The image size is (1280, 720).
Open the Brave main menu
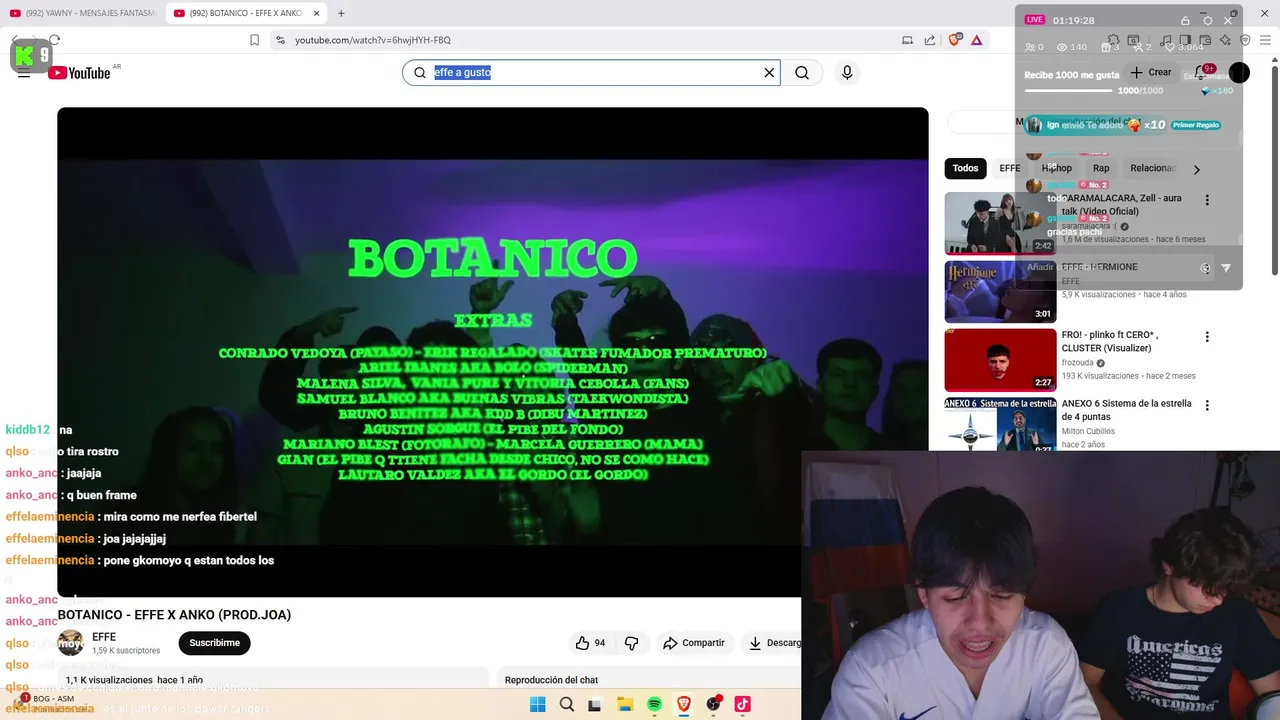(1267, 40)
